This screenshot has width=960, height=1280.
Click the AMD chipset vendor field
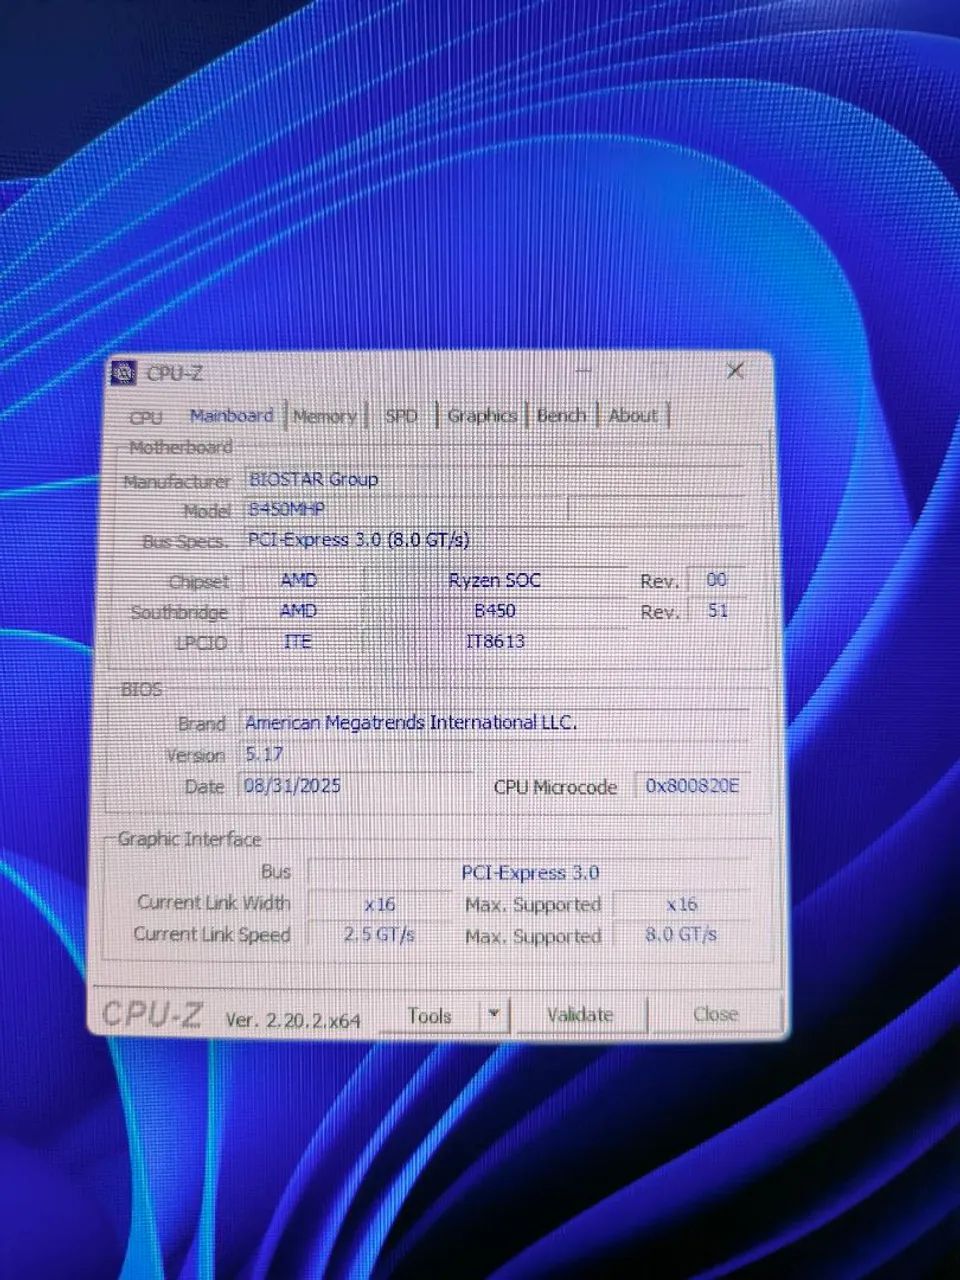click(298, 581)
